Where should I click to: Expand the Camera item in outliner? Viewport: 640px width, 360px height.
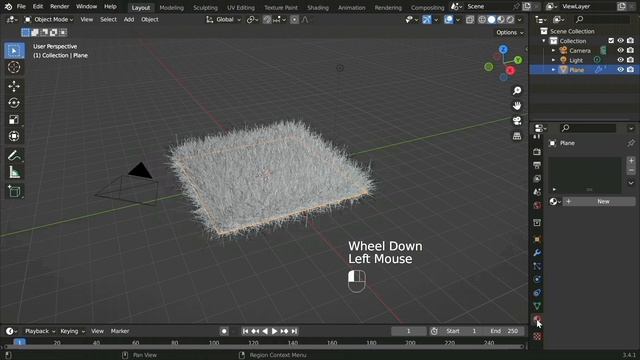pyautogui.click(x=553, y=50)
